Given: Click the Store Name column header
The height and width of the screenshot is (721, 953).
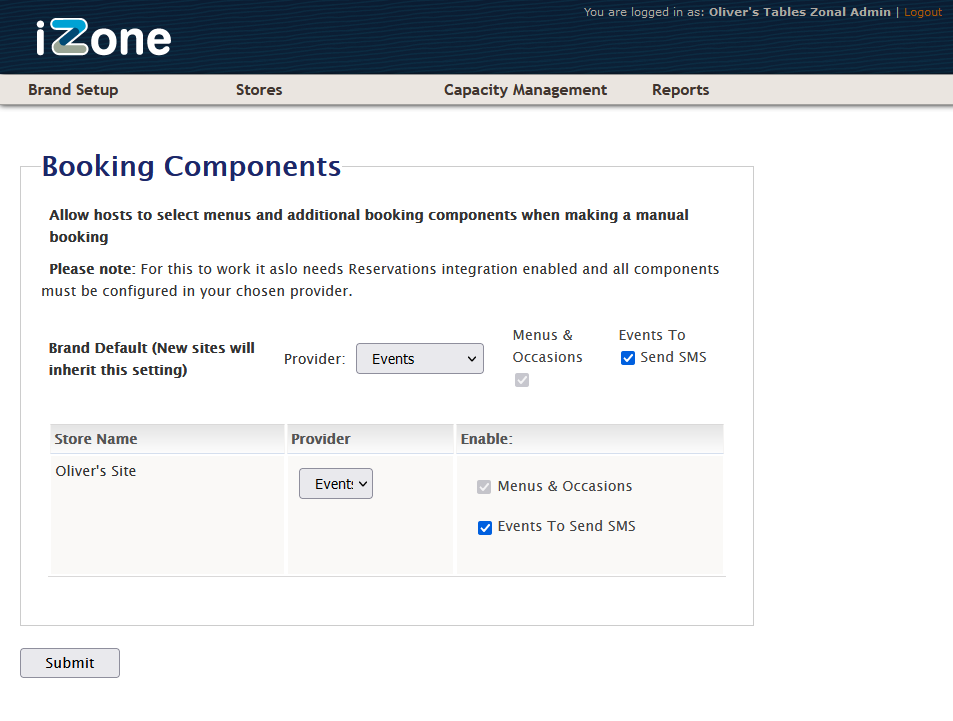Looking at the screenshot, I should point(96,439).
